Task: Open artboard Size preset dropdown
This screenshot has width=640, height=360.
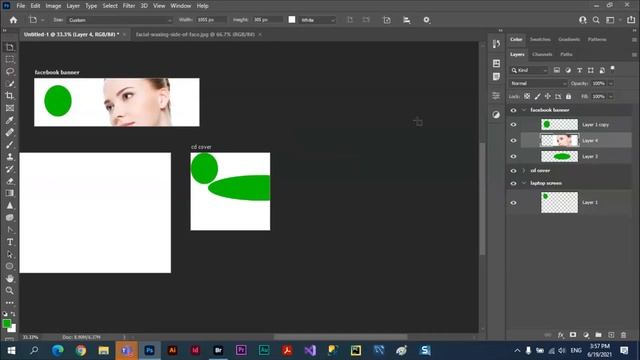Action: [120, 20]
